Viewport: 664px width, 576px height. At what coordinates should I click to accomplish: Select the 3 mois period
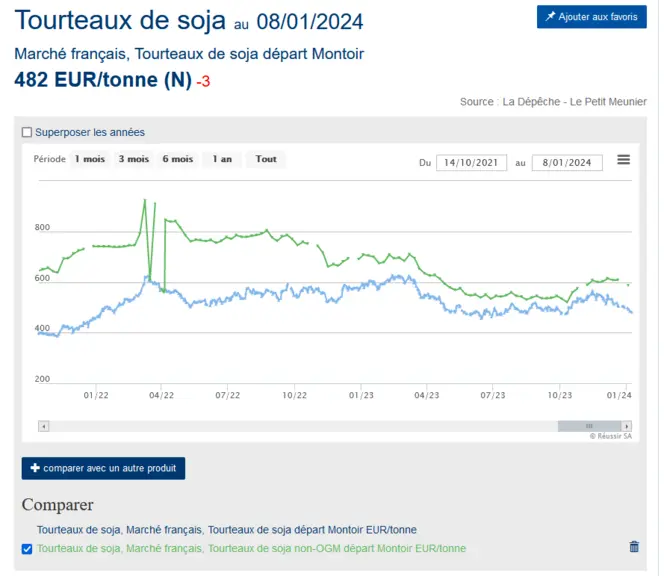pyautogui.click(x=134, y=159)
